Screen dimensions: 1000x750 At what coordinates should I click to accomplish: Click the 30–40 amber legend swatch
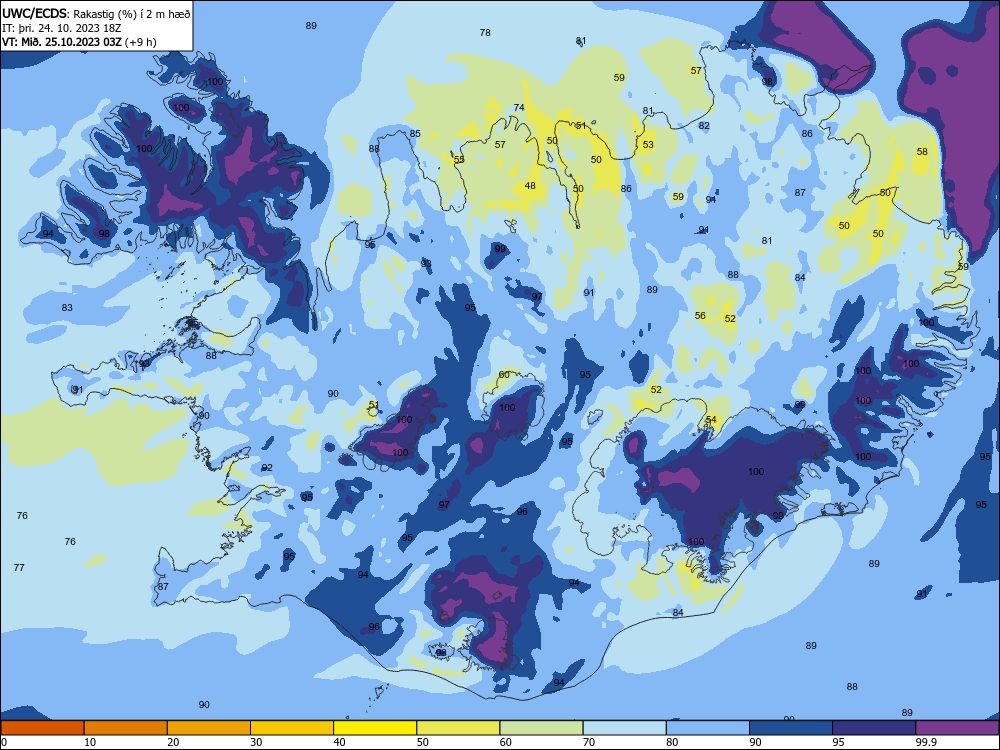click(x=292, y=728)
